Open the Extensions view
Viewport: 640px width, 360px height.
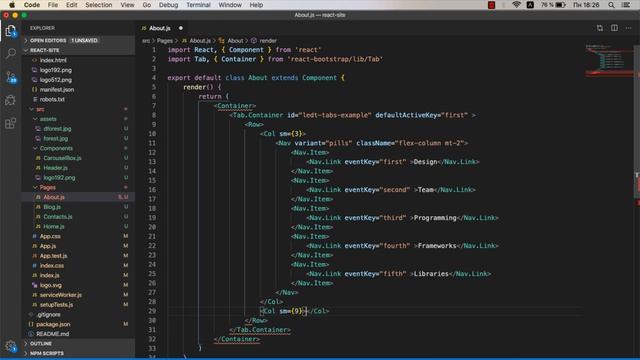point(11,123)
